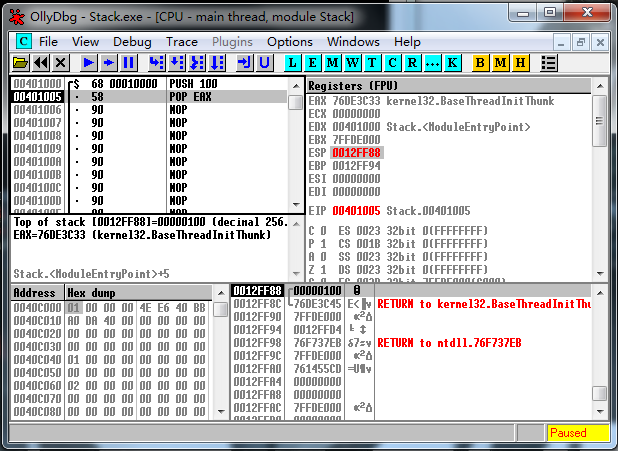Open the View menu
Viewport: 618px width, 451px height.
tap(85, 42)
